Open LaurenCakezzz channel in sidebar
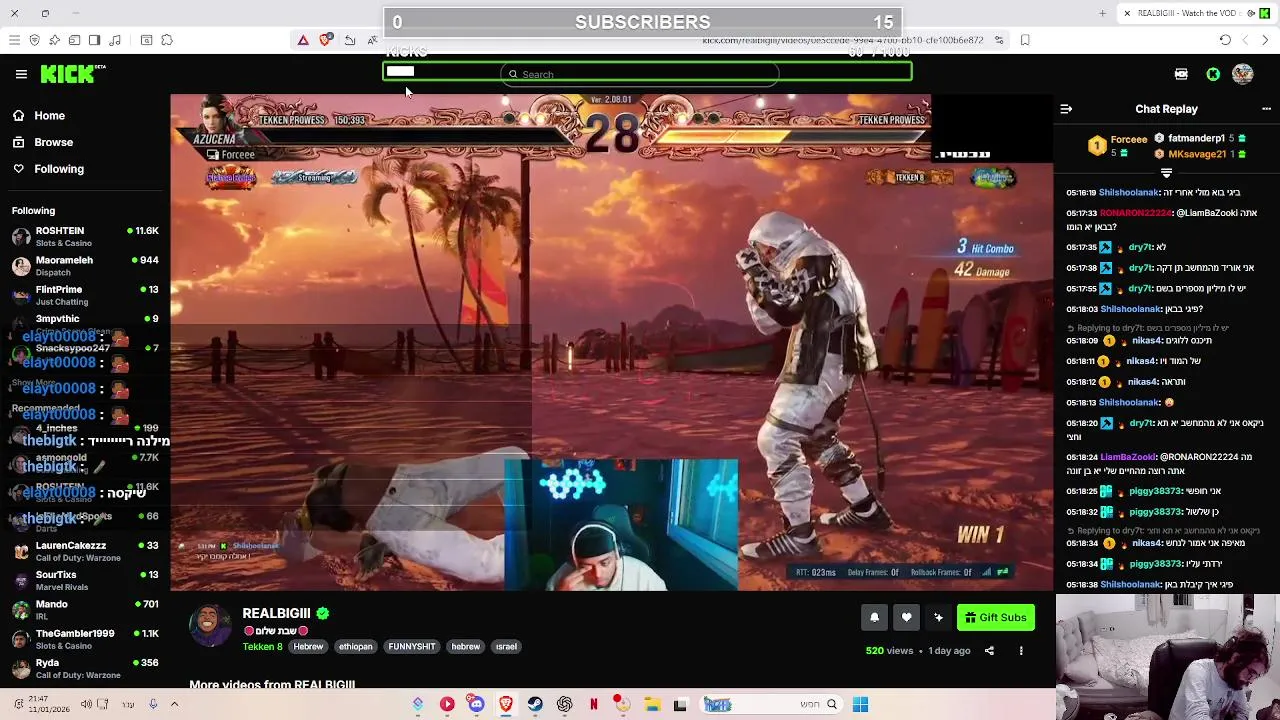 pyautogui.click(x=85, y=551)
